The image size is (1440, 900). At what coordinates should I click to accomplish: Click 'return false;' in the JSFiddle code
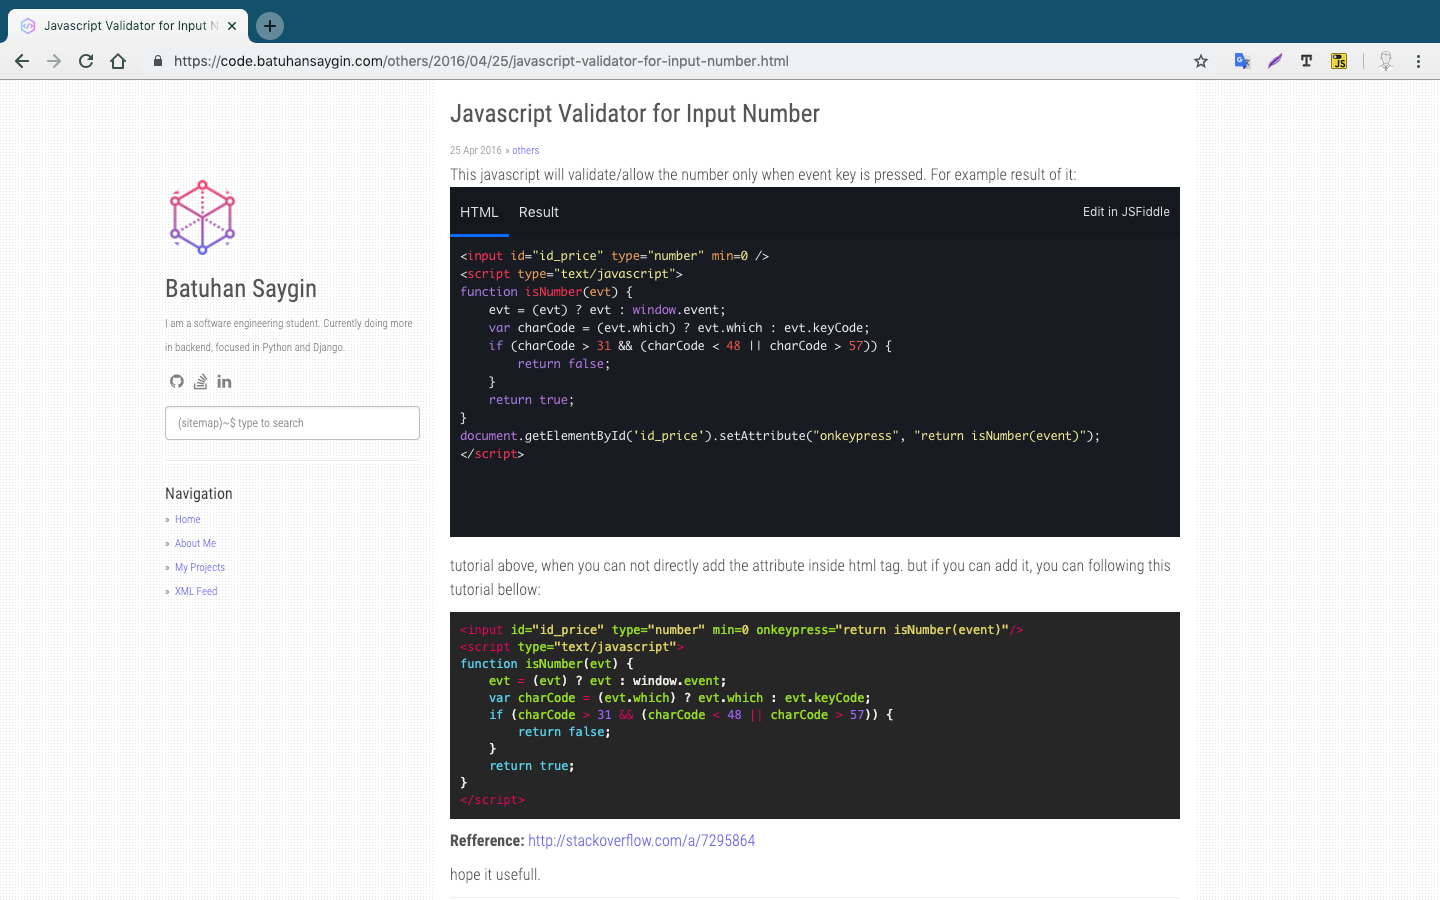(x=563, y=364)
